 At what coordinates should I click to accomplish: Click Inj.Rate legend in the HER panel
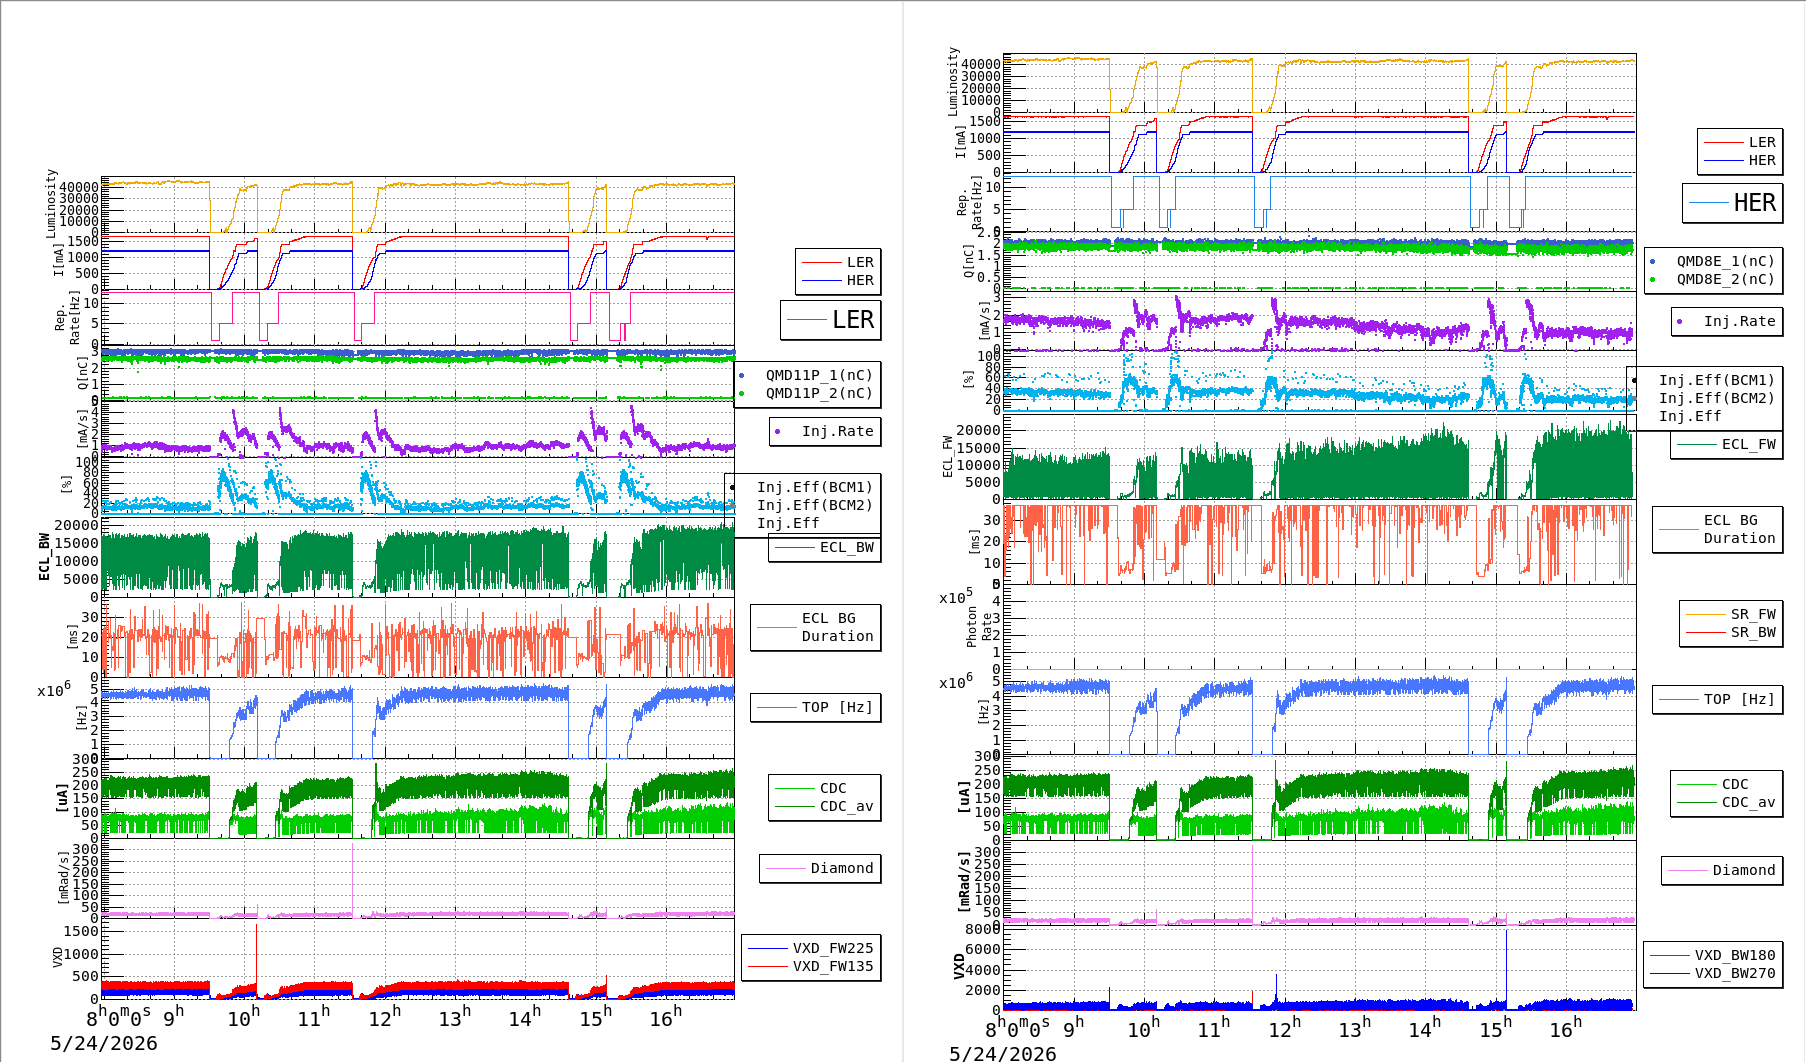[x=1740, y=321]
